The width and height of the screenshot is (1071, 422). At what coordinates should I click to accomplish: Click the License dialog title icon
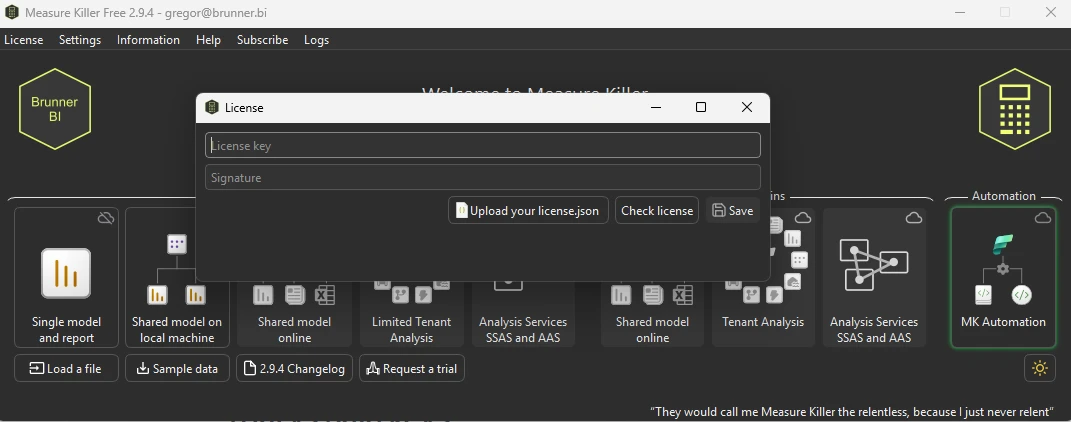pos(212,108)
